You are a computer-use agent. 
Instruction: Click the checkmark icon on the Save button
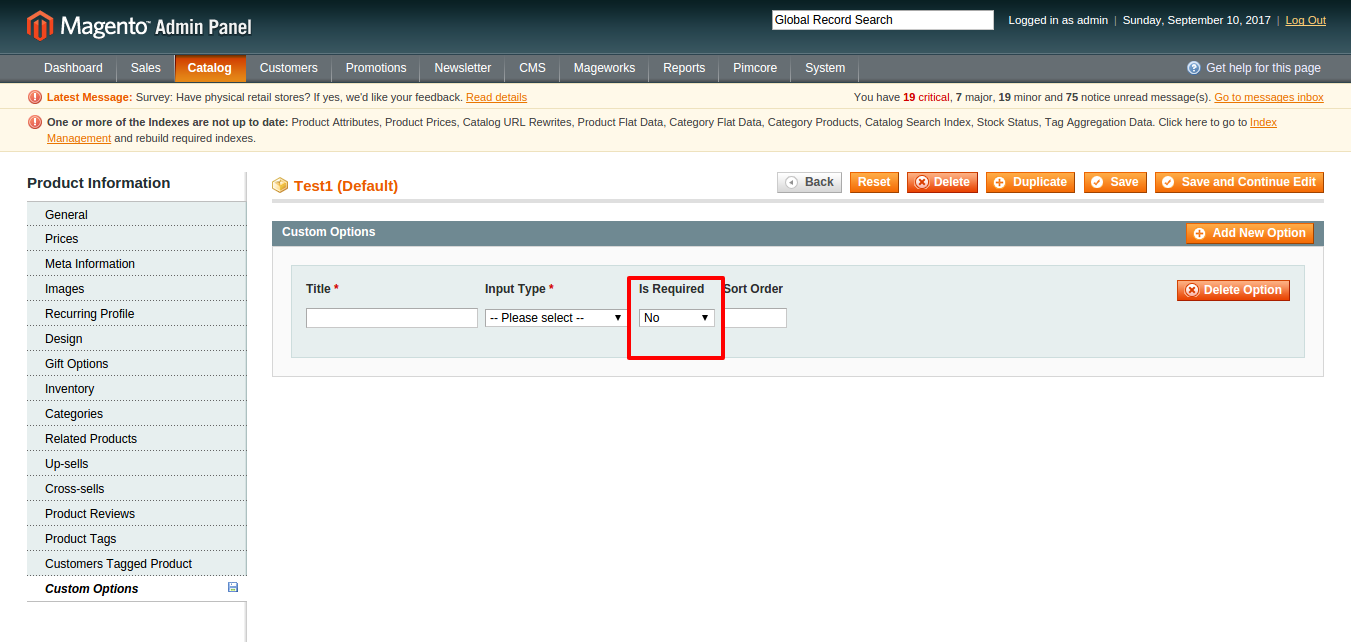[1098, 182]
